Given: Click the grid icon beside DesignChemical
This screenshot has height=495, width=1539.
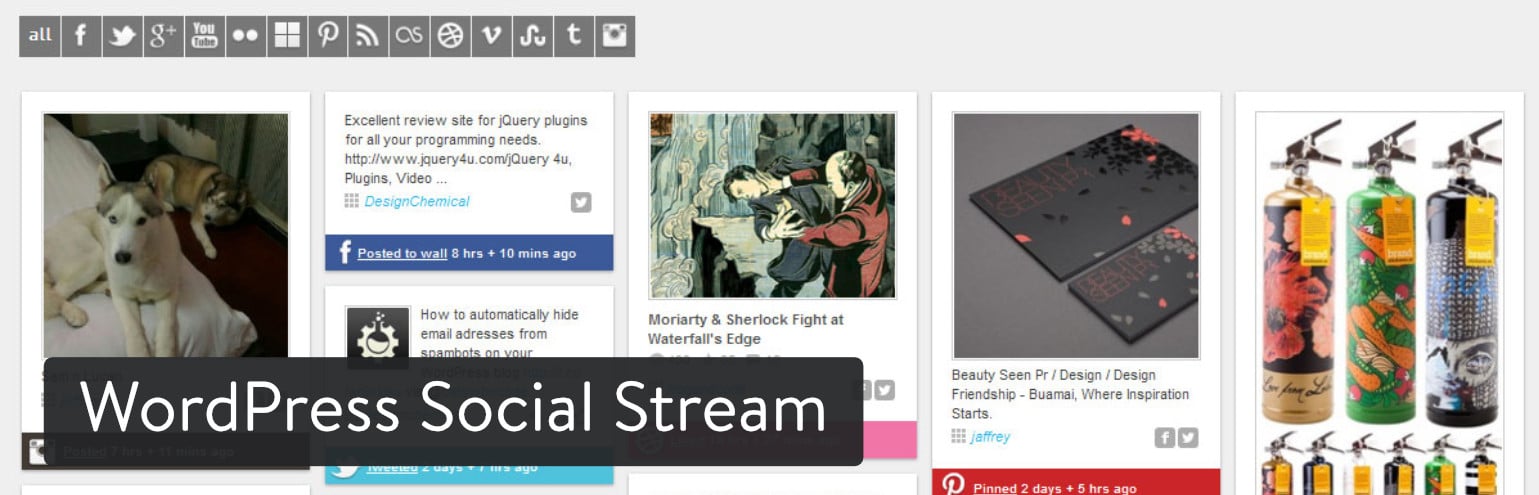Looking at the screenshot, I should click(x=351, y=201).
